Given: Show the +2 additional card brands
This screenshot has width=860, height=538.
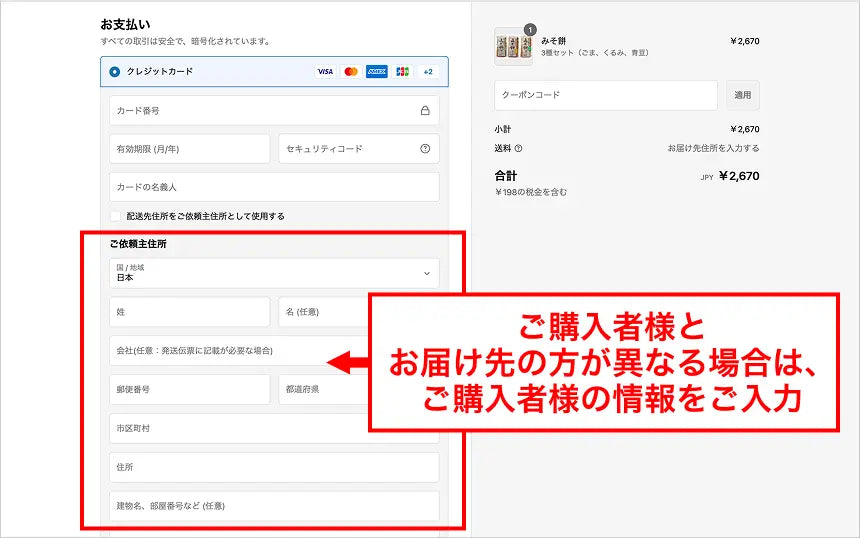Looking at the screenshot, I should (x=428, y=71).
